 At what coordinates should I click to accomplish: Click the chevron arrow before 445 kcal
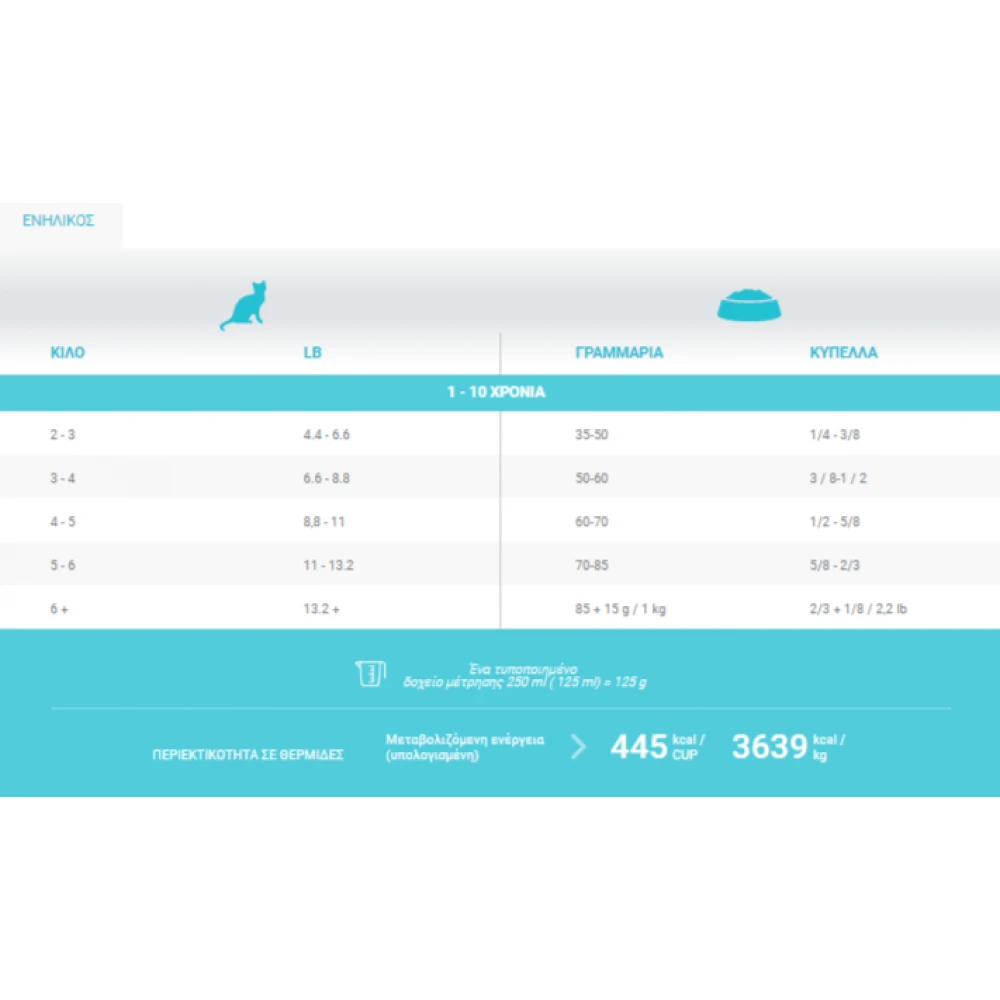click(578, 747)
